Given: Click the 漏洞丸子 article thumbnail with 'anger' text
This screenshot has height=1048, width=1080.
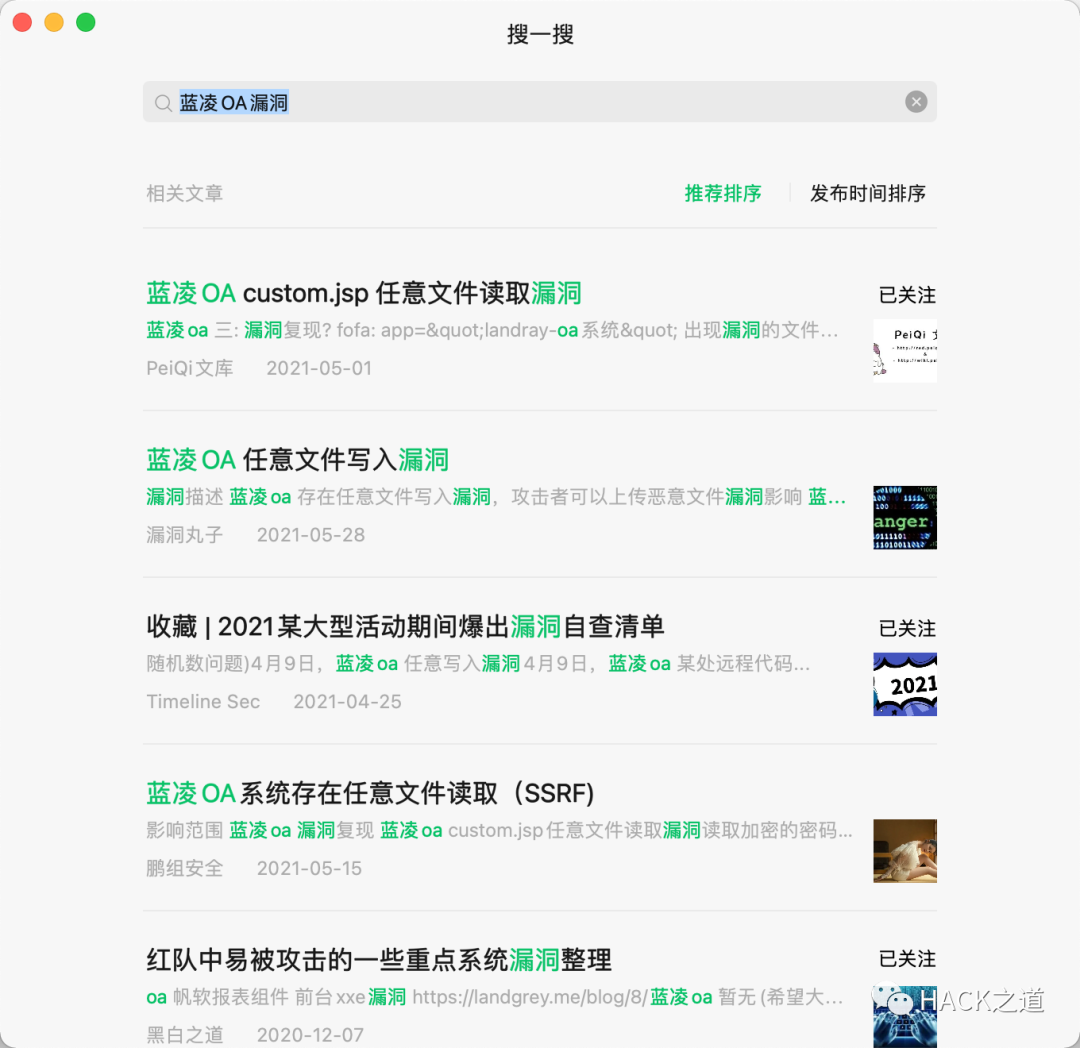Looking at the screenshot, I should coord(904,517).
